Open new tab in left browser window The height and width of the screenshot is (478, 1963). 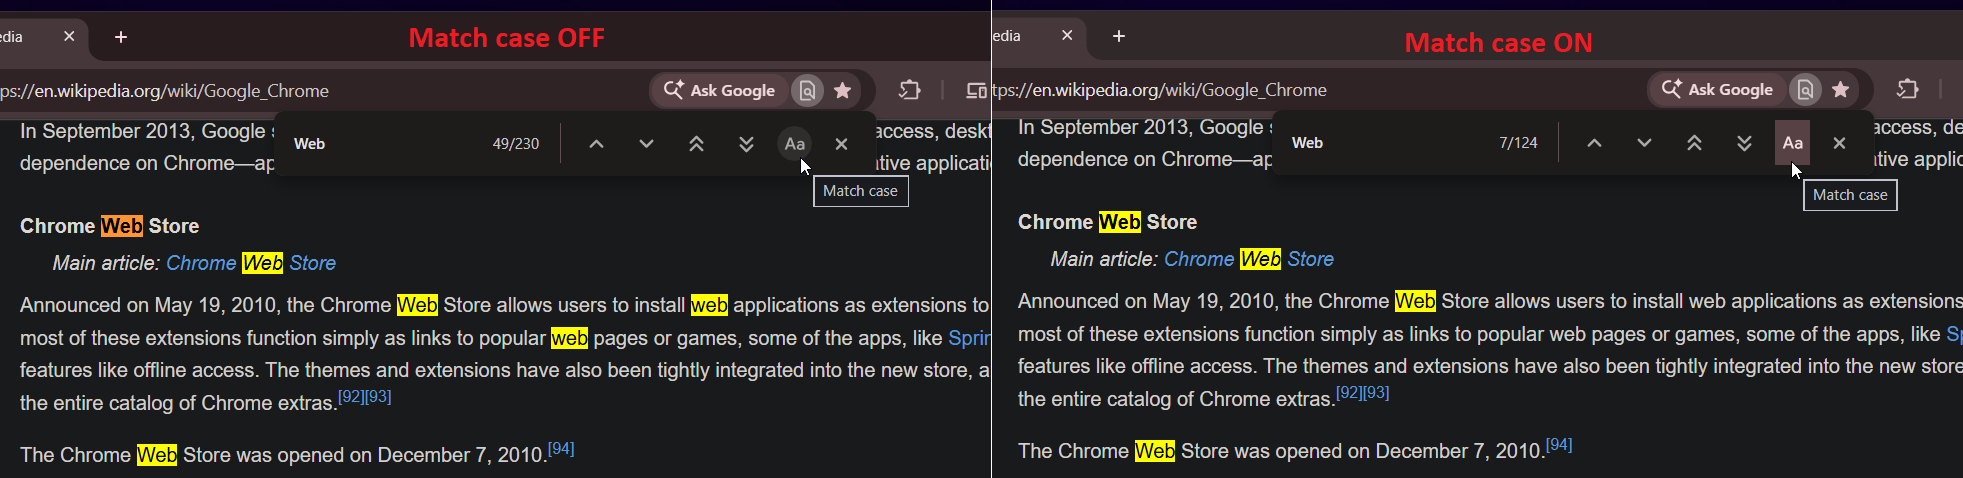(121, 37)
